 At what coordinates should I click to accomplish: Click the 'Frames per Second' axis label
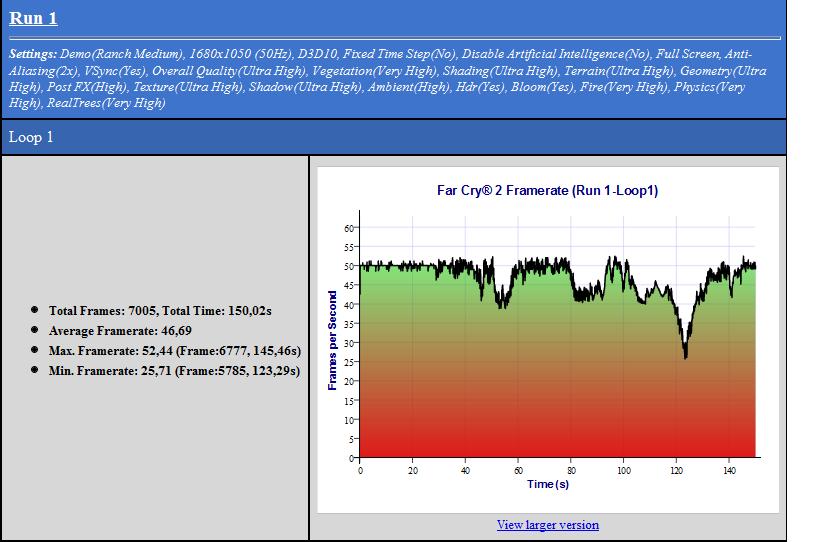(x=332, y=341)
